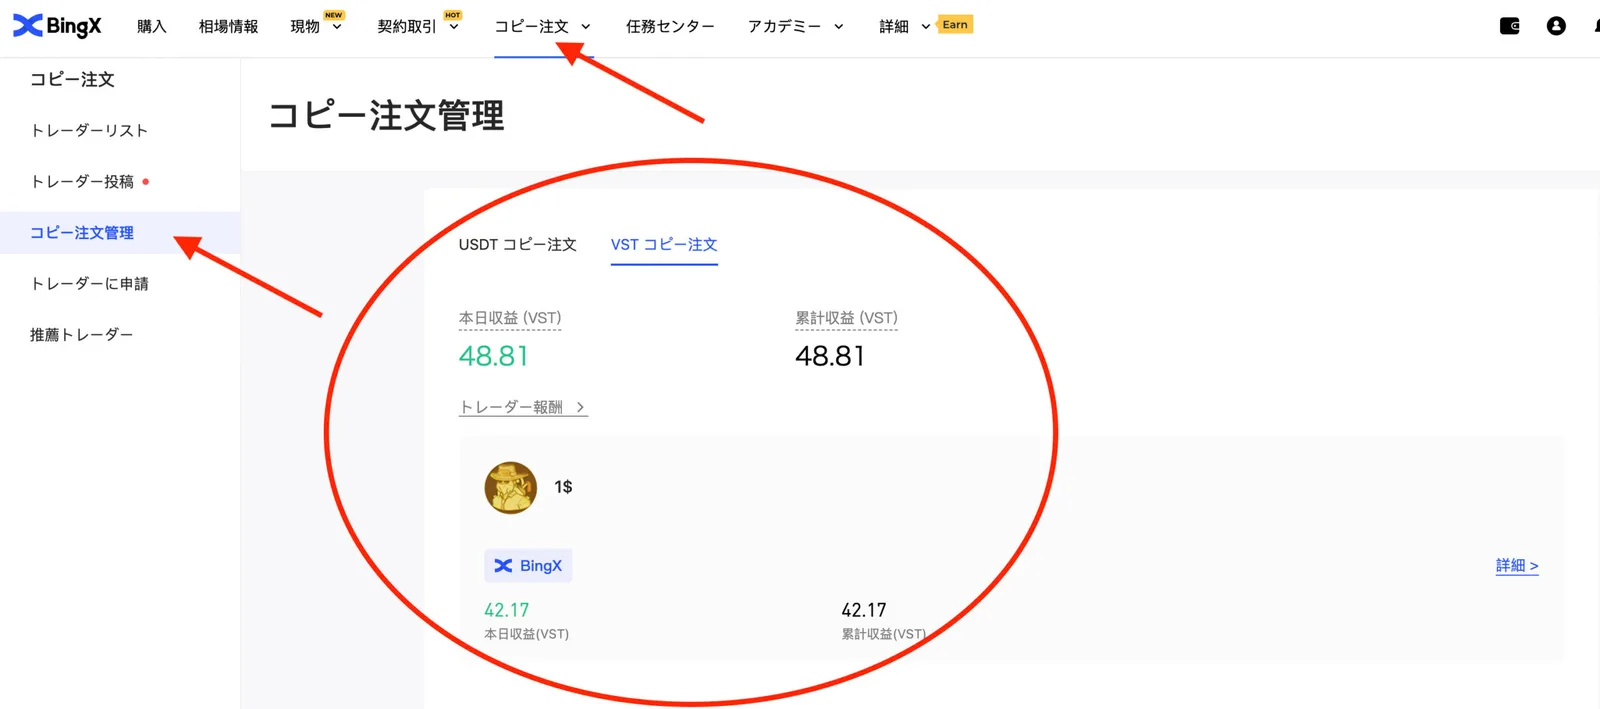This screenshot has height=709, width=1600.
Task: Switch to the USDT コピー注文 tab
Action: pyautogui.click(x=518, y=244)
